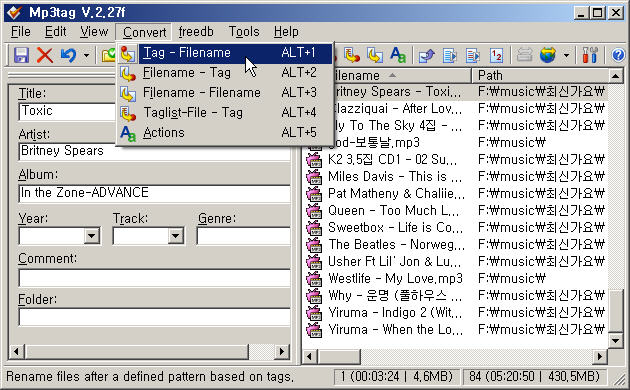The image size is (630, 390).
Task: Open the Tools menu
Action: pos(244,32)
